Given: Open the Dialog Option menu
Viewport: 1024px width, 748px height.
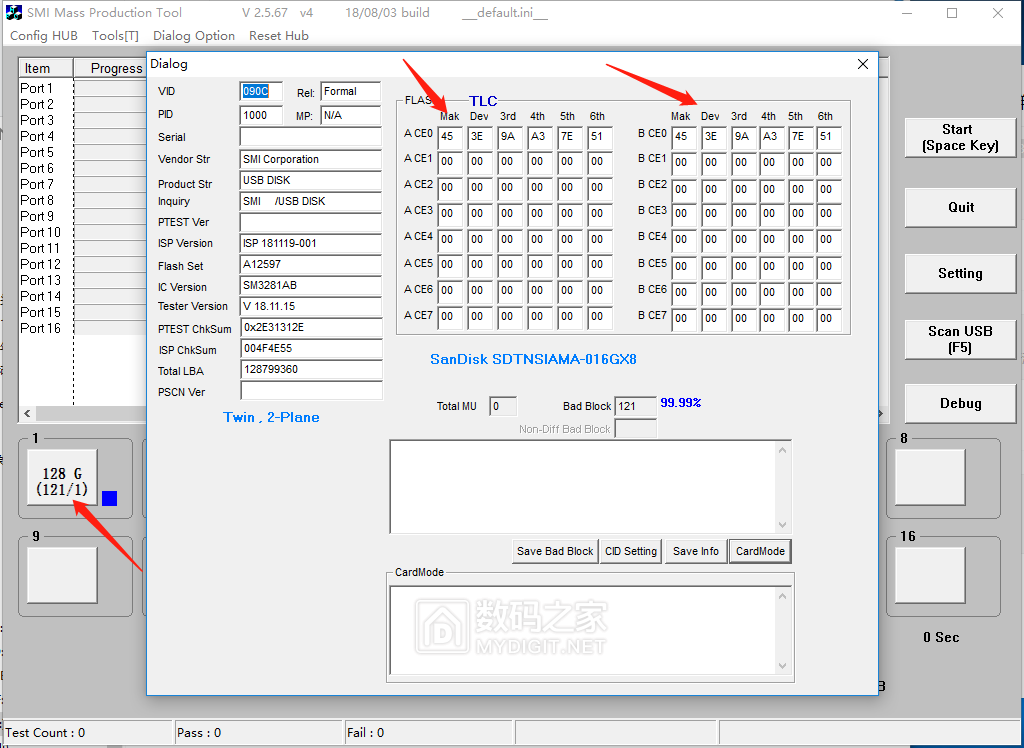Looking at the screenshot, I should coord(194,36).
